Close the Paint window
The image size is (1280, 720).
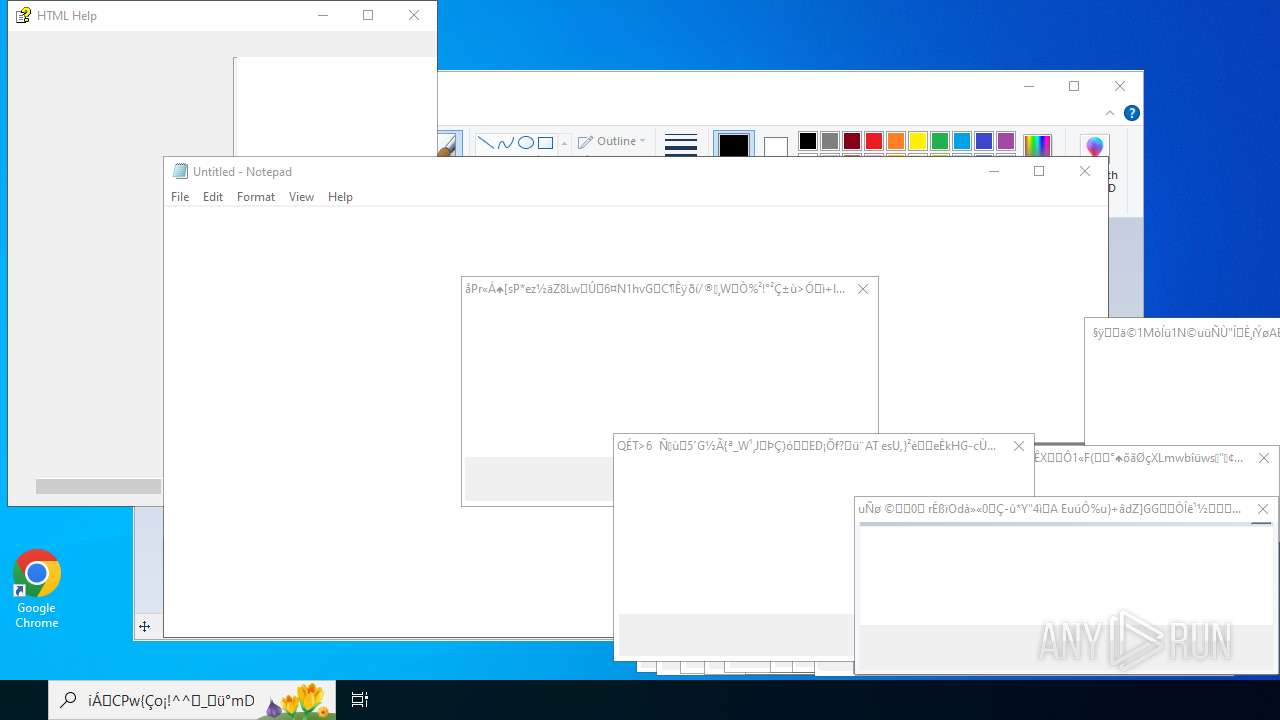[x=1120, y=86]
